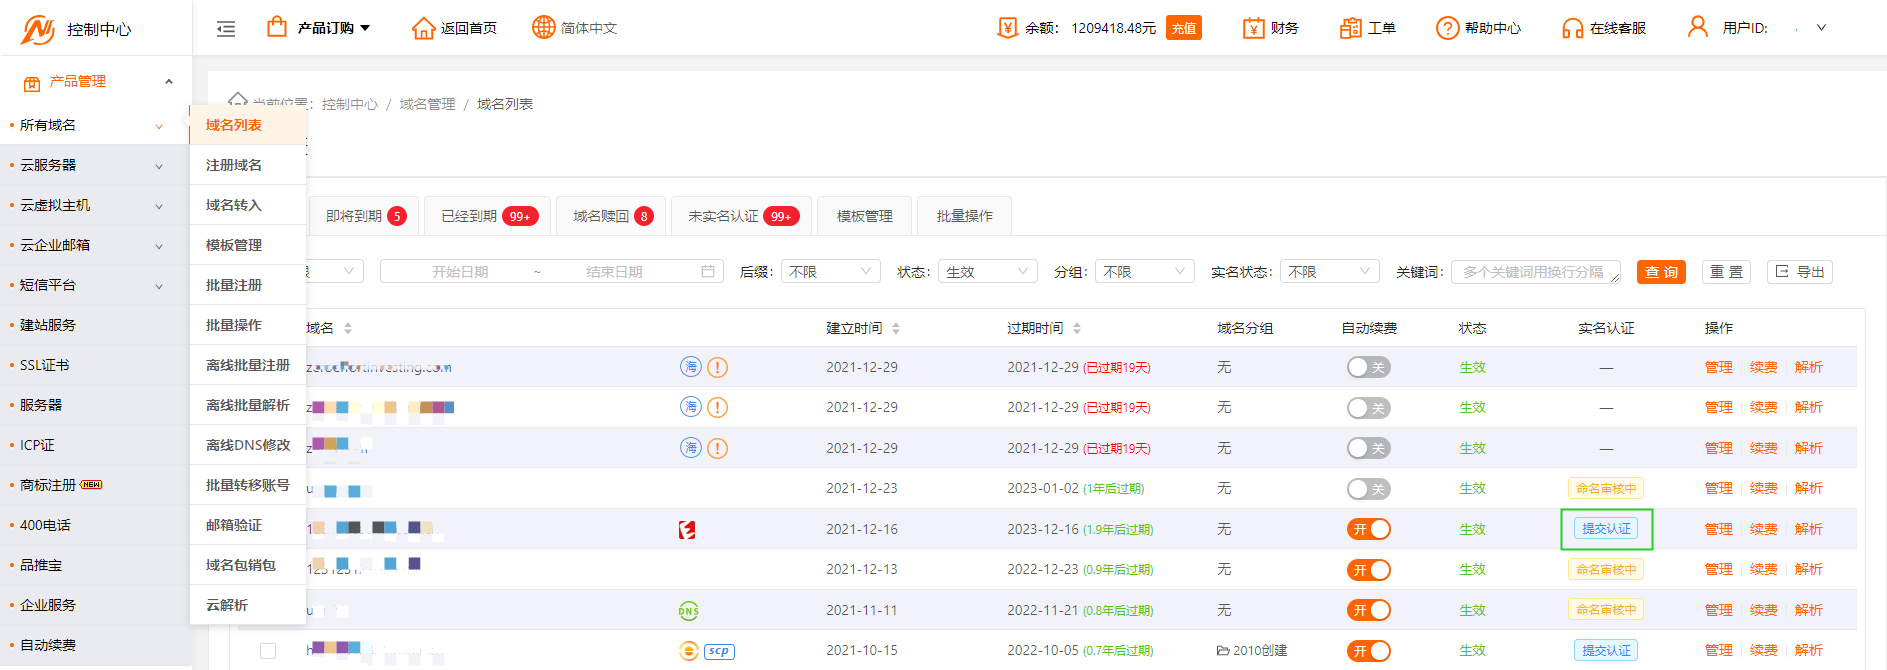This screenshot has width=1887, height=670.
Task: Turn off auto-renew for the 2021-12-16 domain
Action: point(1368,529)
